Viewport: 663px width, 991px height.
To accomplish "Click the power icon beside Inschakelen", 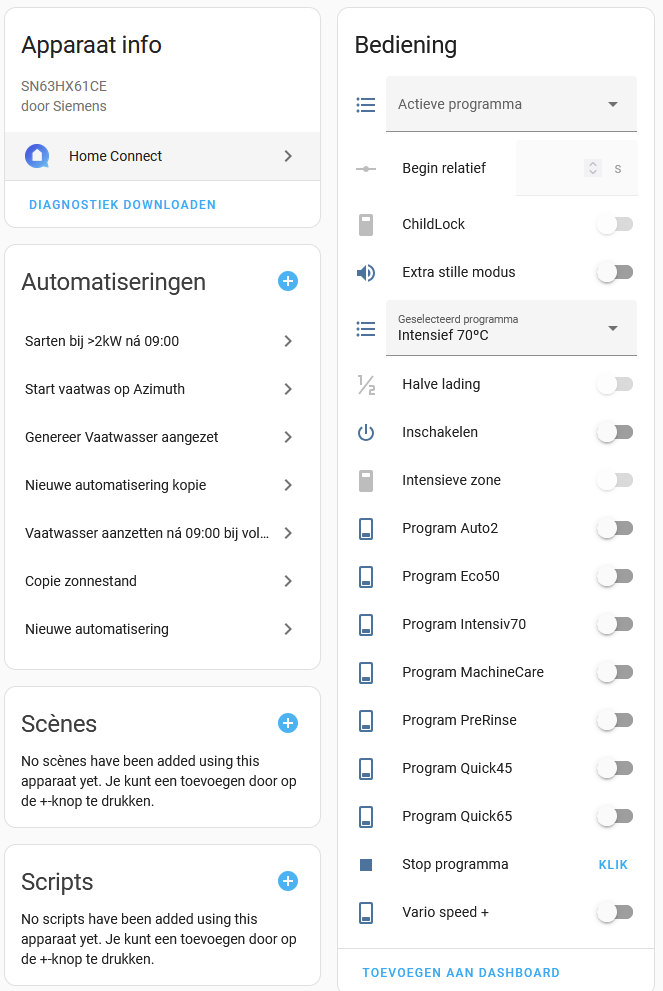I will pos(366,432).
